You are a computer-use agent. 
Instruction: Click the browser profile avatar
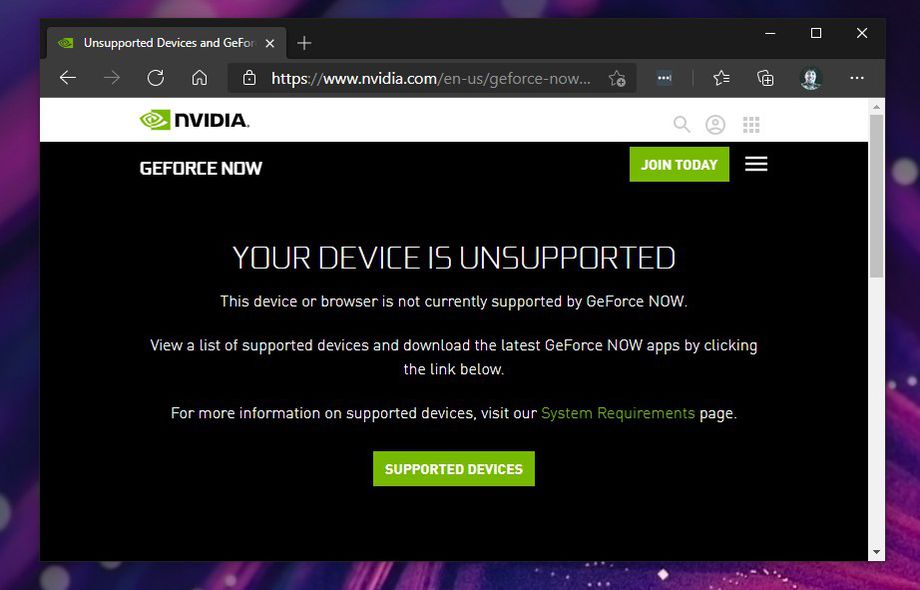tap(811, 78)
